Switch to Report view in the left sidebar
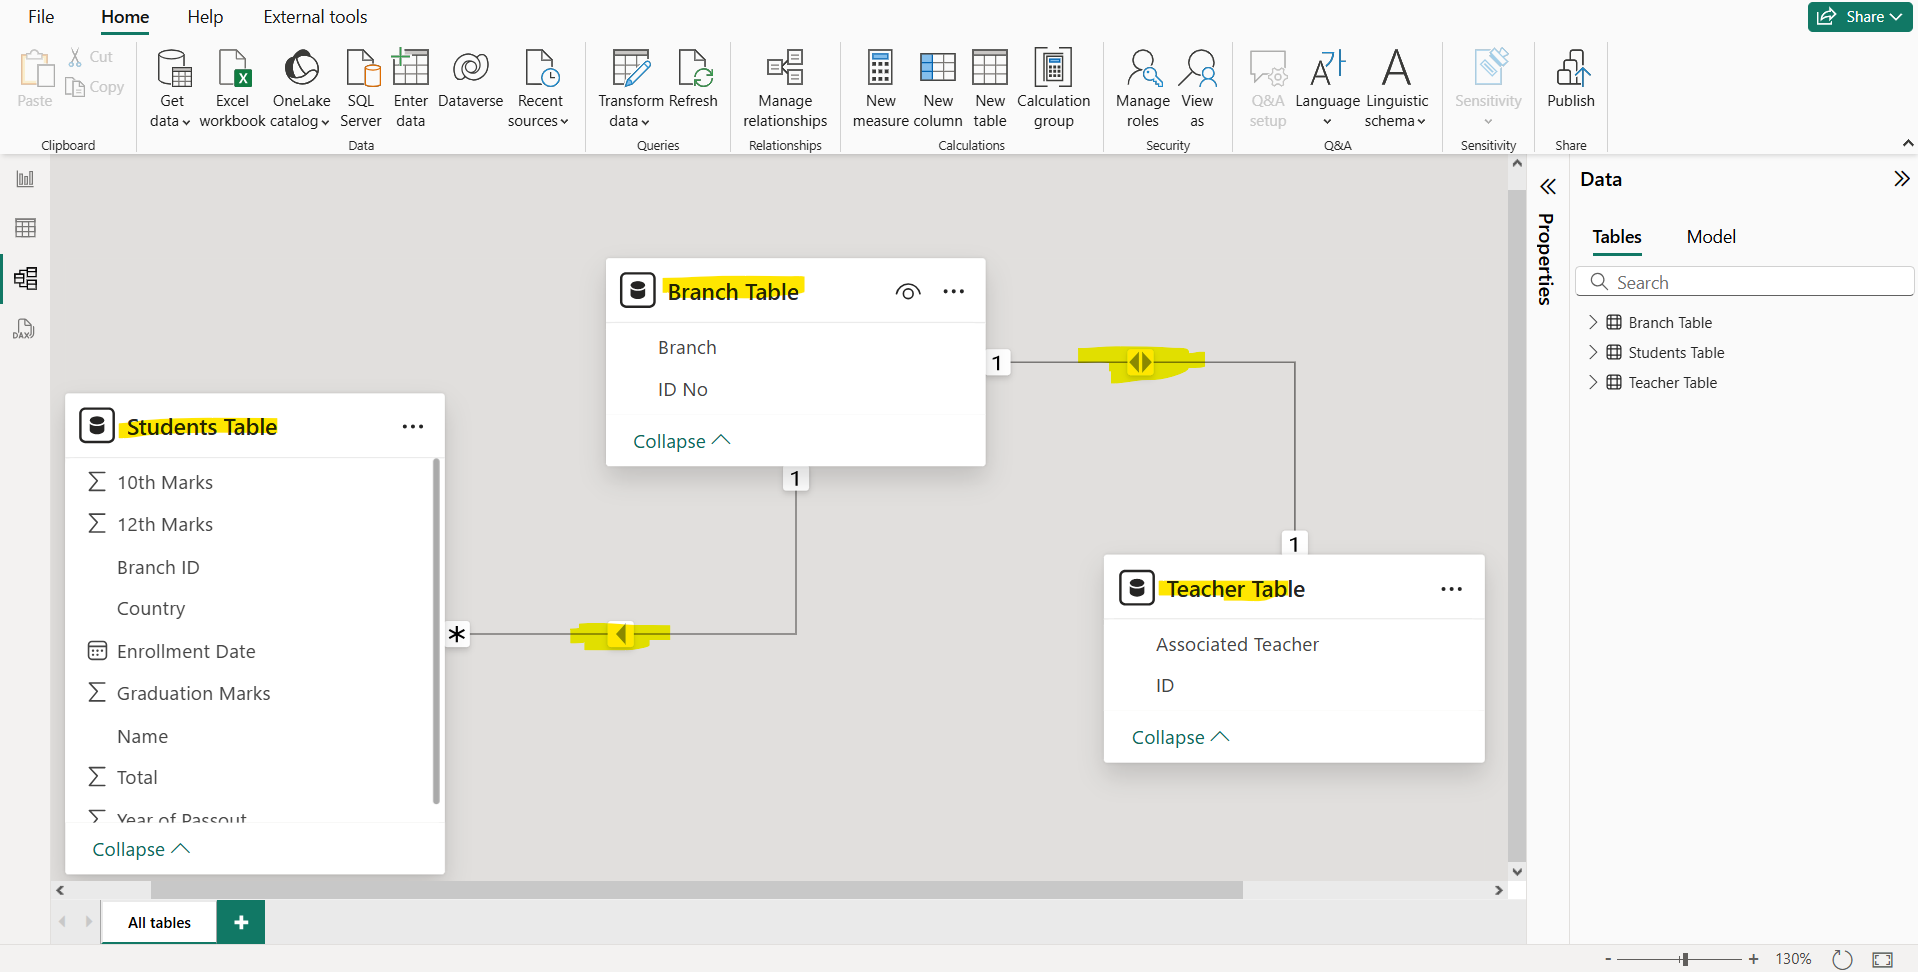Image resolution: width=1918 pixels, height=972 pixels. point(25,178)
